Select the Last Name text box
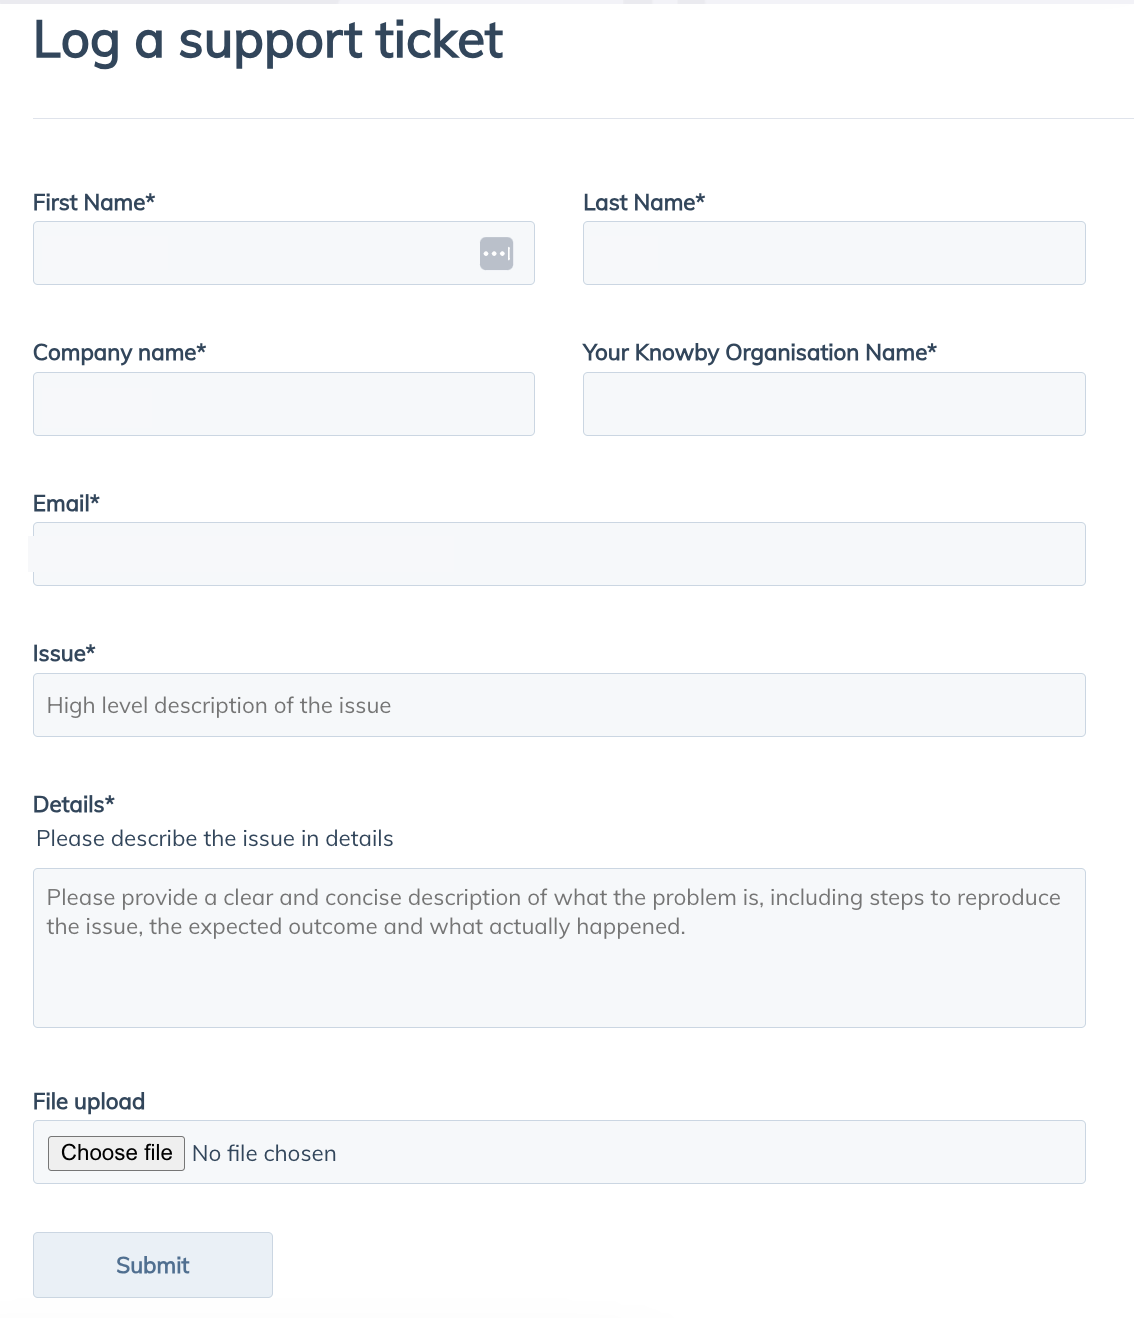The image size is (1134, 1318). point(834,253)
